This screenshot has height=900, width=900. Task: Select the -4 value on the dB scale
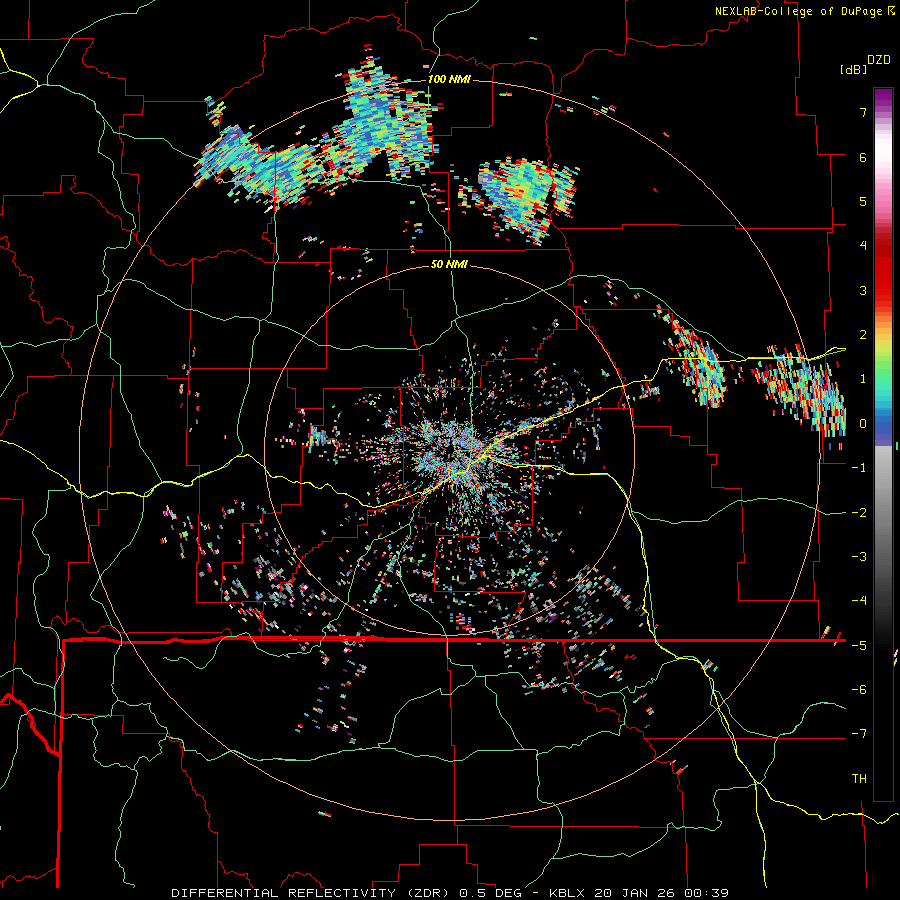point(859,601)
